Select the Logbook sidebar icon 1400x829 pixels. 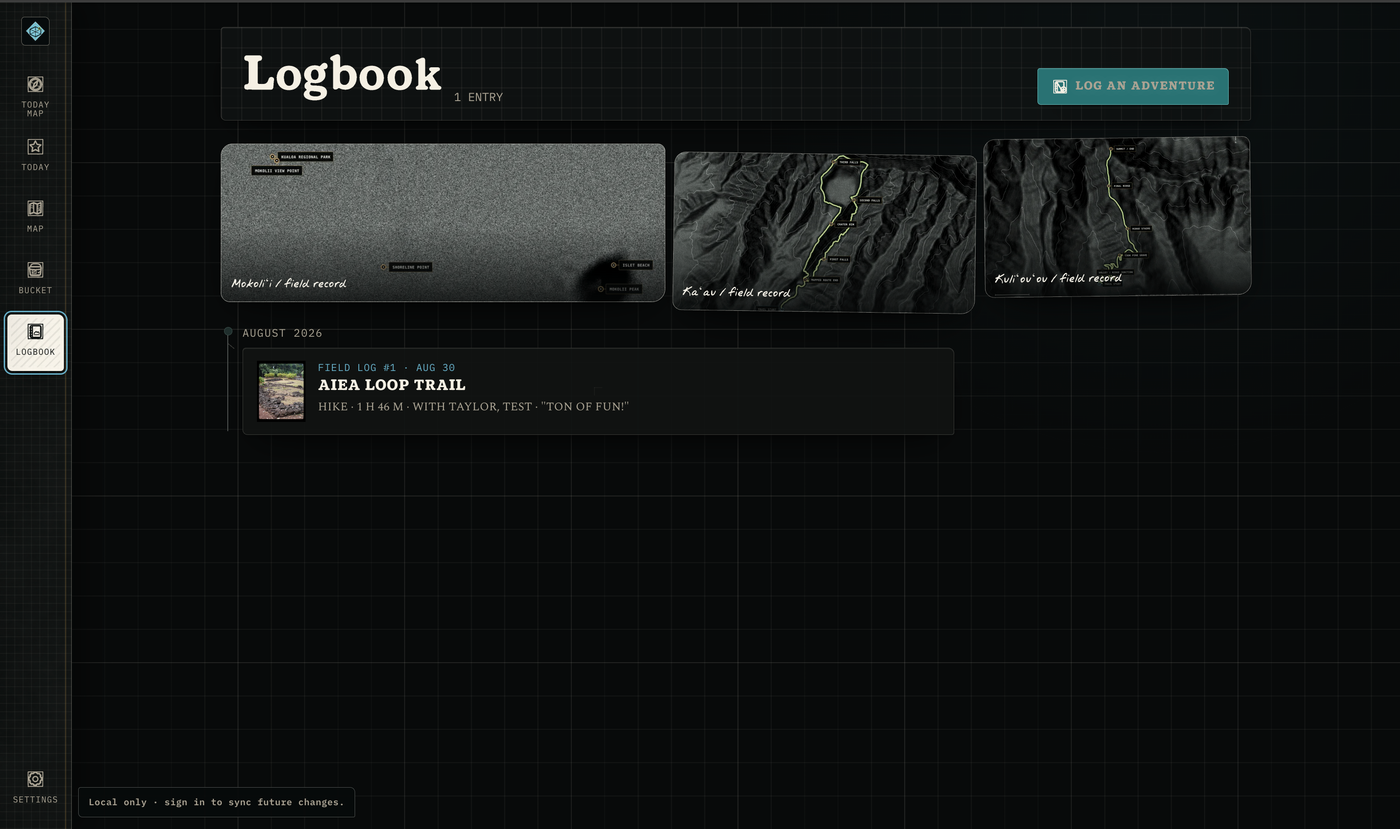[x=35, y=332]
